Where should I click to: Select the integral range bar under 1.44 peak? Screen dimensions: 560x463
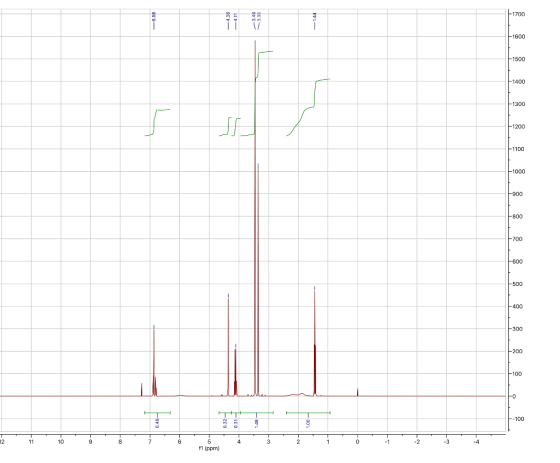[x=308, y=413]
